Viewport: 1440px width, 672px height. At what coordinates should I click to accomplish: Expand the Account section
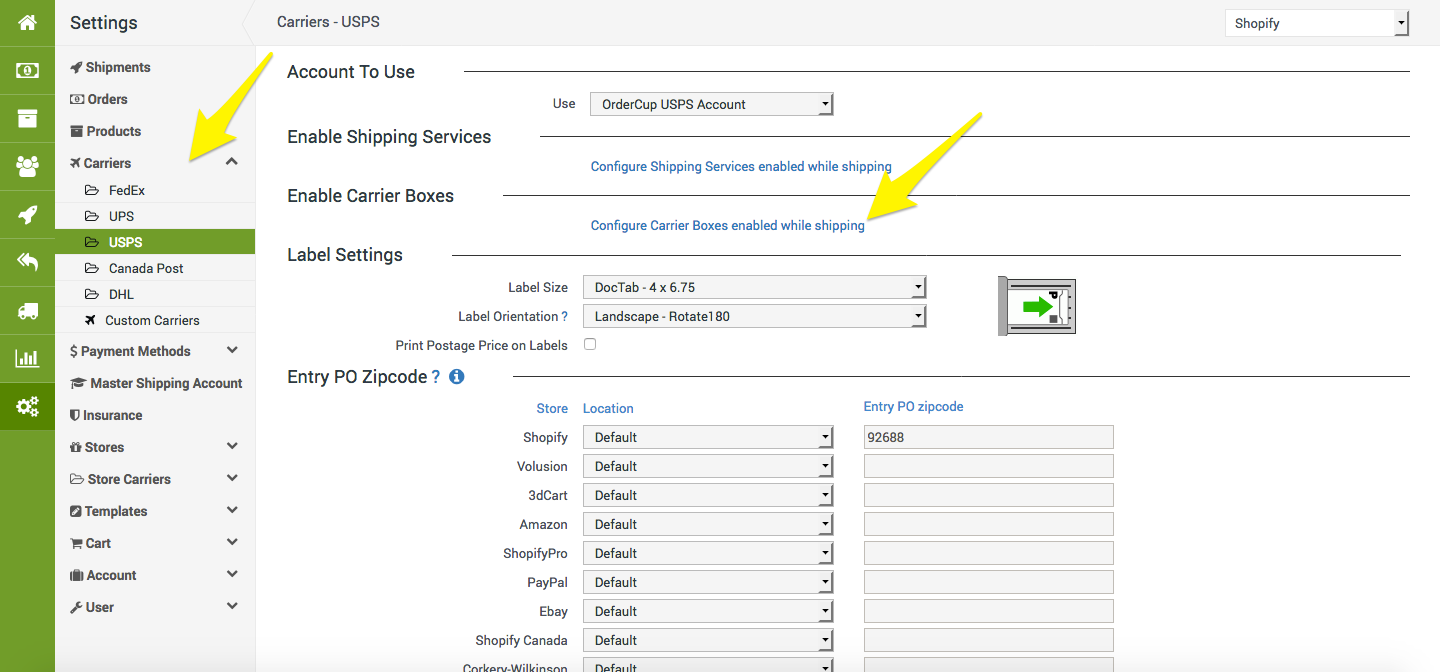click(x=232, y=574)
